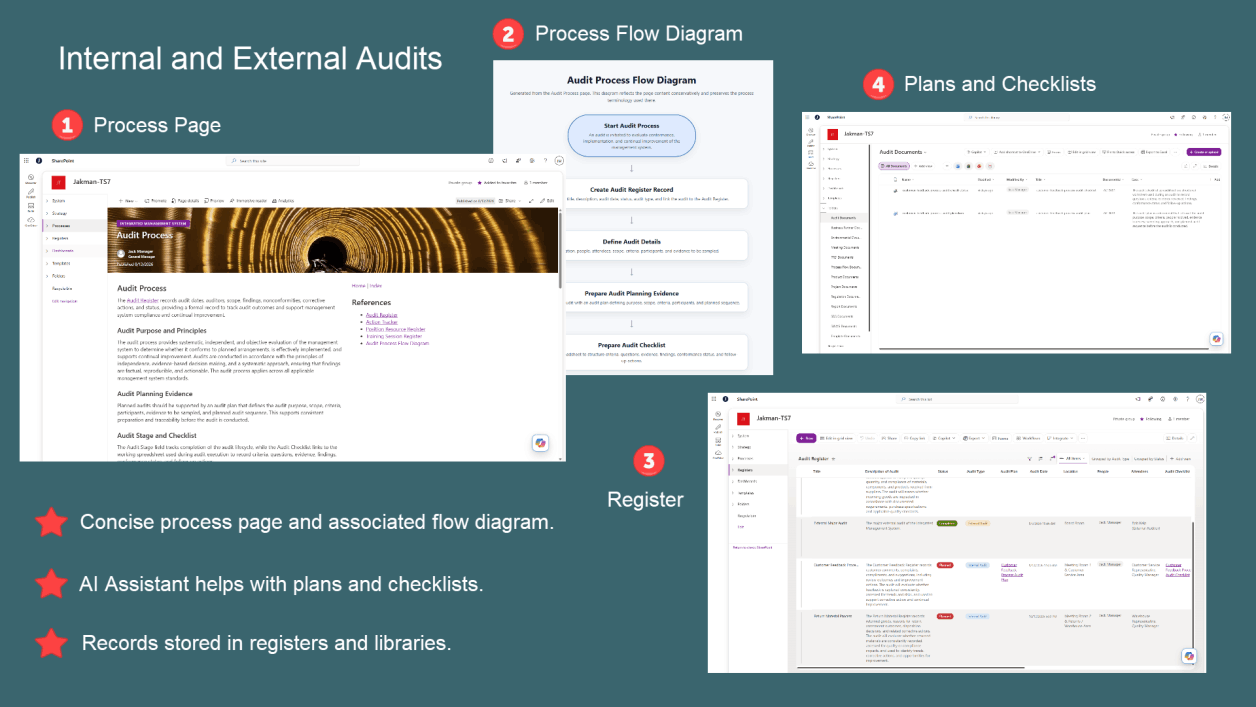This screenshot has width=1256, height=707.
Task: Click Edit pencil on Audit Process page
Action: (548, 200)
